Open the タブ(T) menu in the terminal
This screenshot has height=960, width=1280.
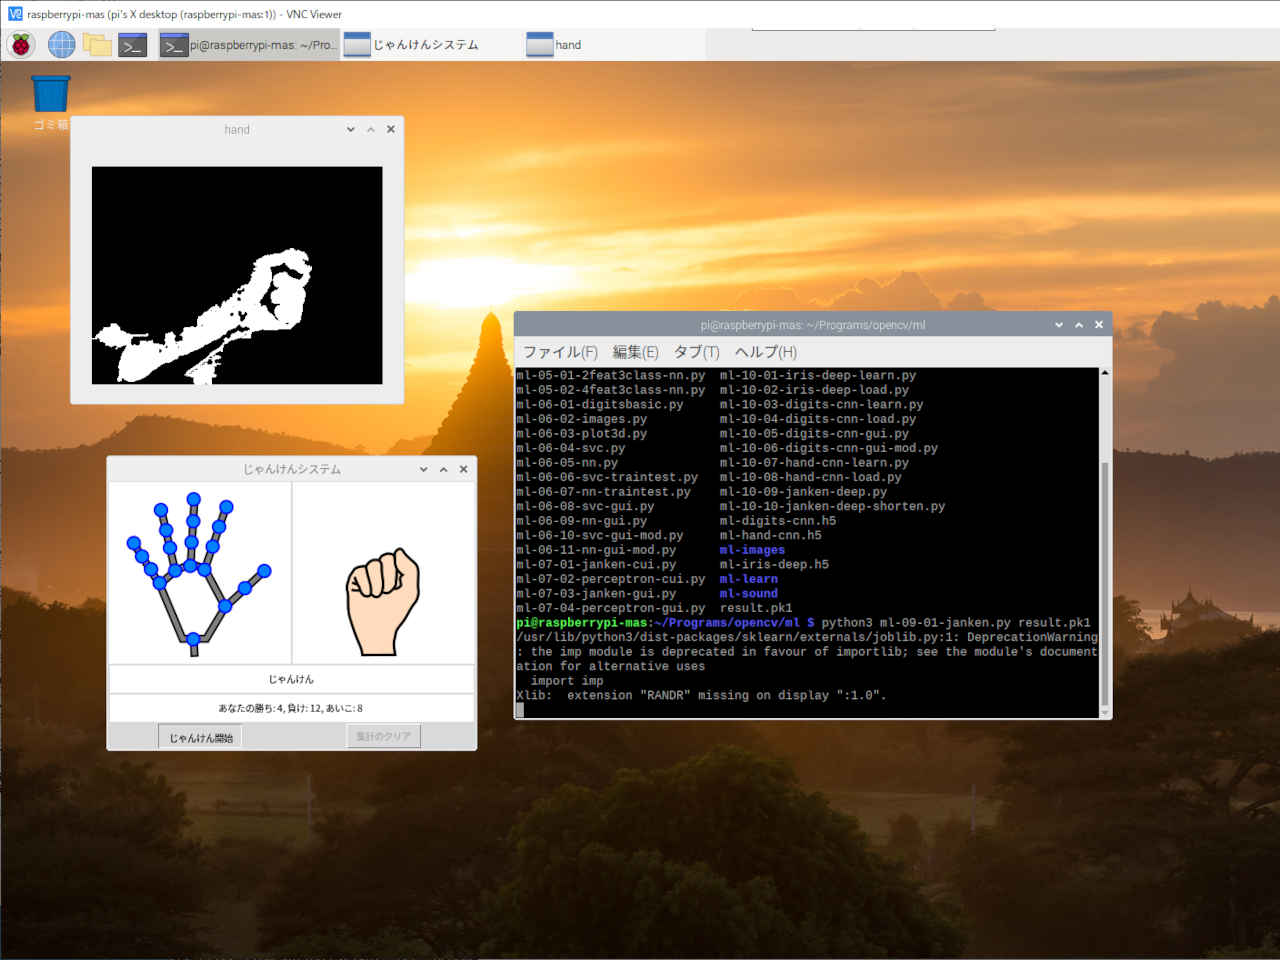pyautogui.click(x=696, y=352)
